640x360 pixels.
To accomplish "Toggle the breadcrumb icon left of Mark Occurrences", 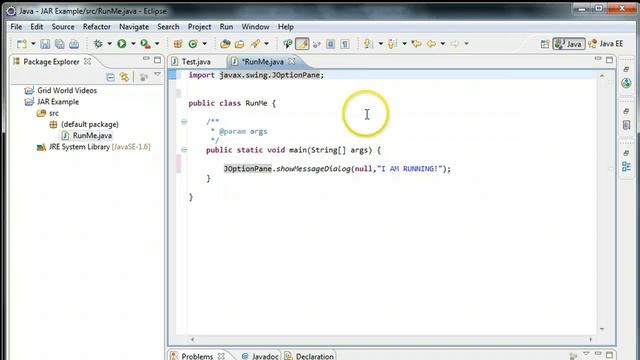I will (x=288, y=44).
